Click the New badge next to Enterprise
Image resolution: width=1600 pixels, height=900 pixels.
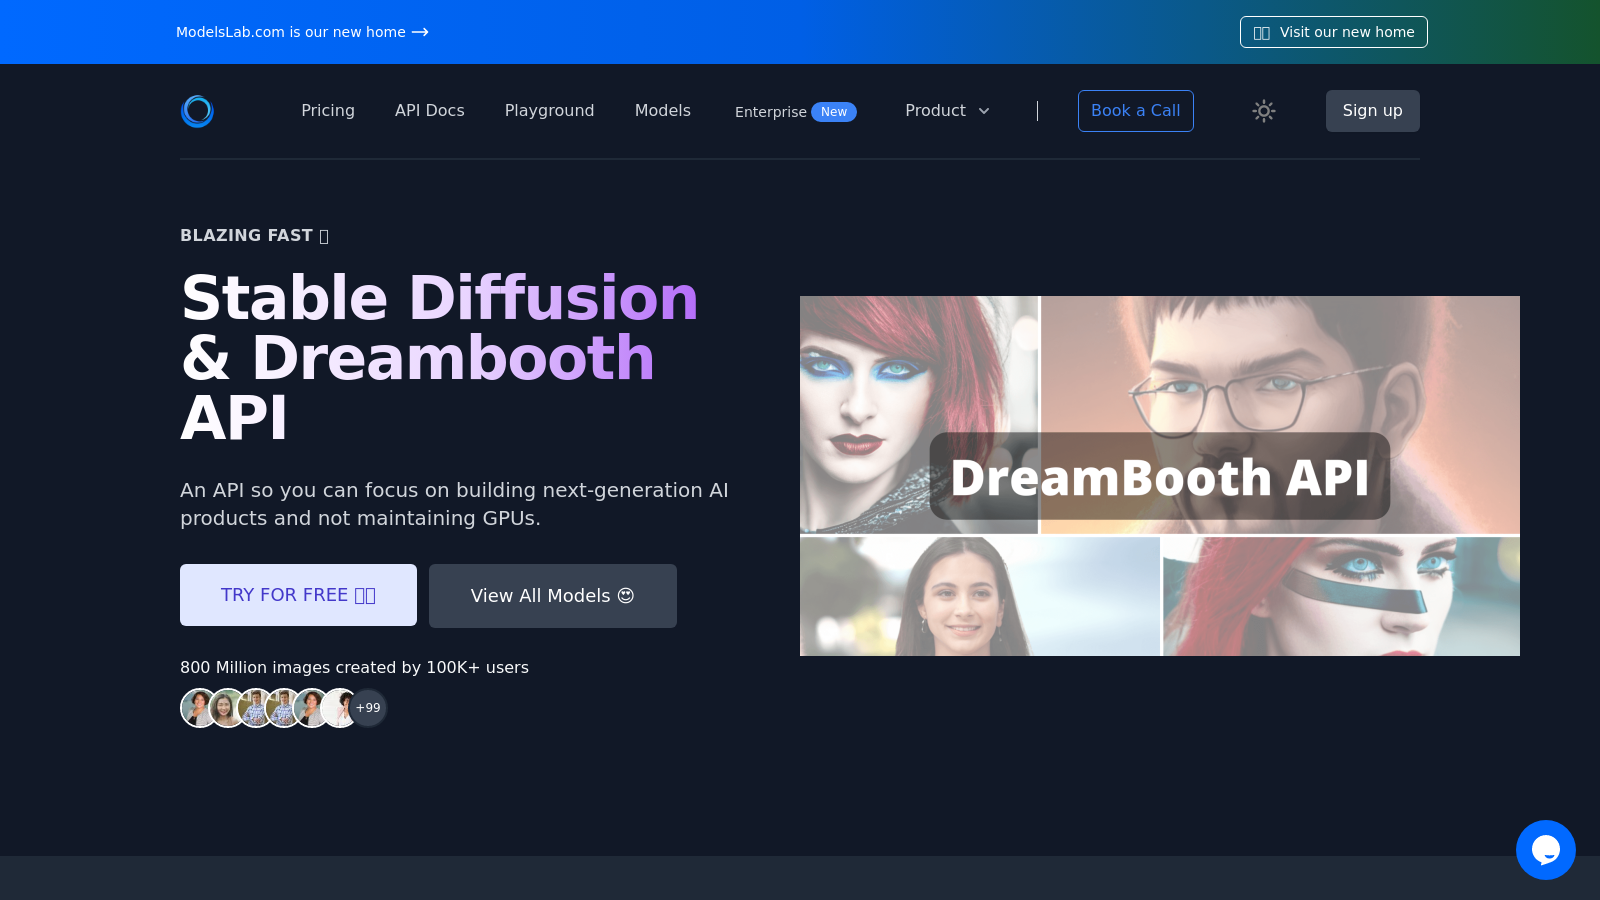click(834, 111)
